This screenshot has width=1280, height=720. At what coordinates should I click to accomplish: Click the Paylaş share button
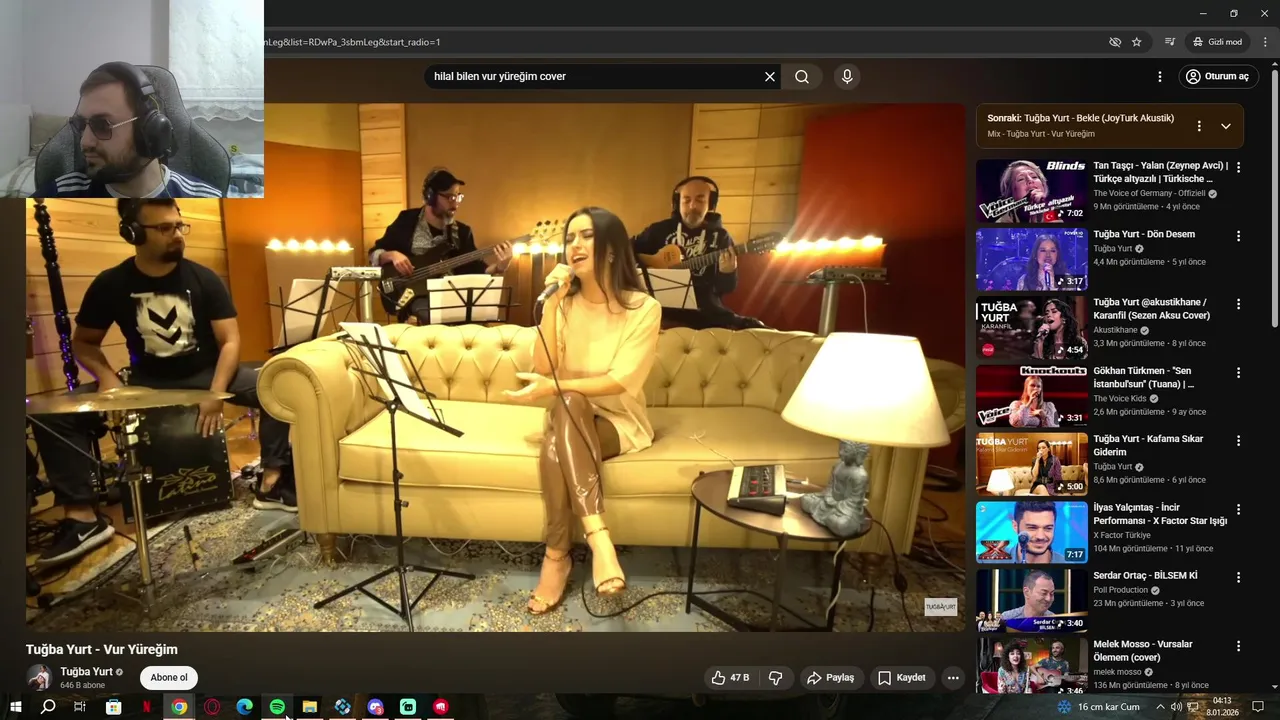[x=830, y=678]
